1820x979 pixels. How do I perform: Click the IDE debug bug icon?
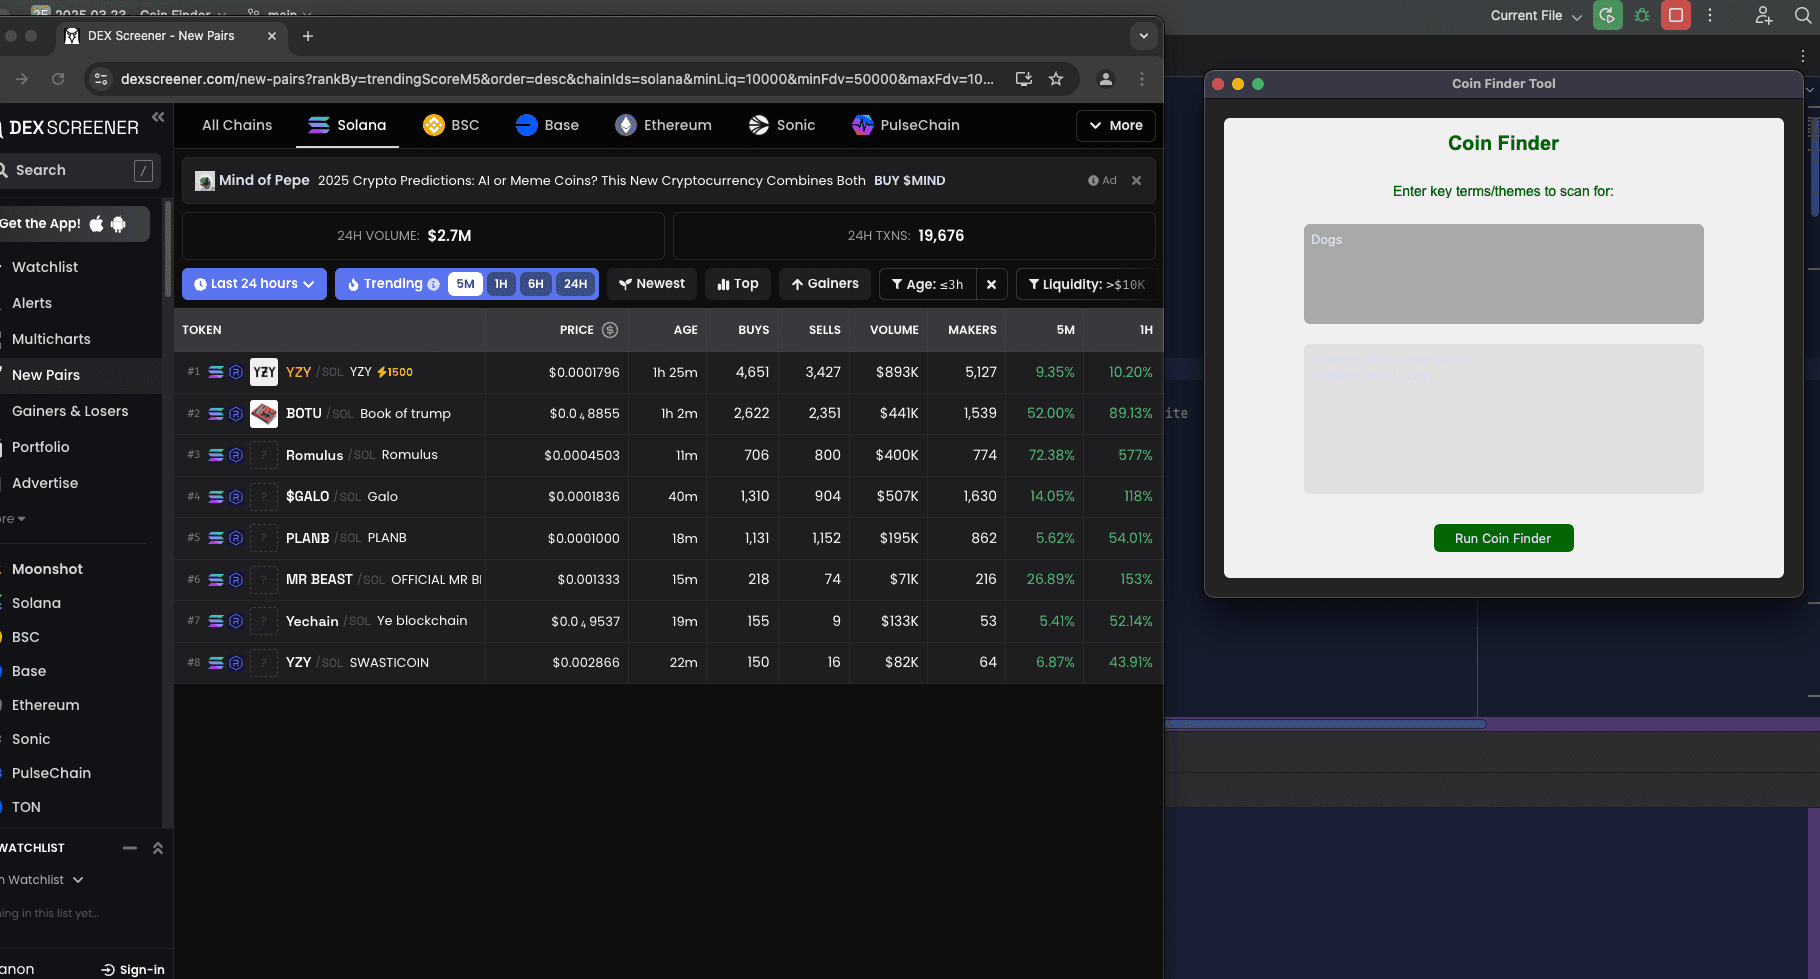pyautogui.click(x=1642, y=15)
